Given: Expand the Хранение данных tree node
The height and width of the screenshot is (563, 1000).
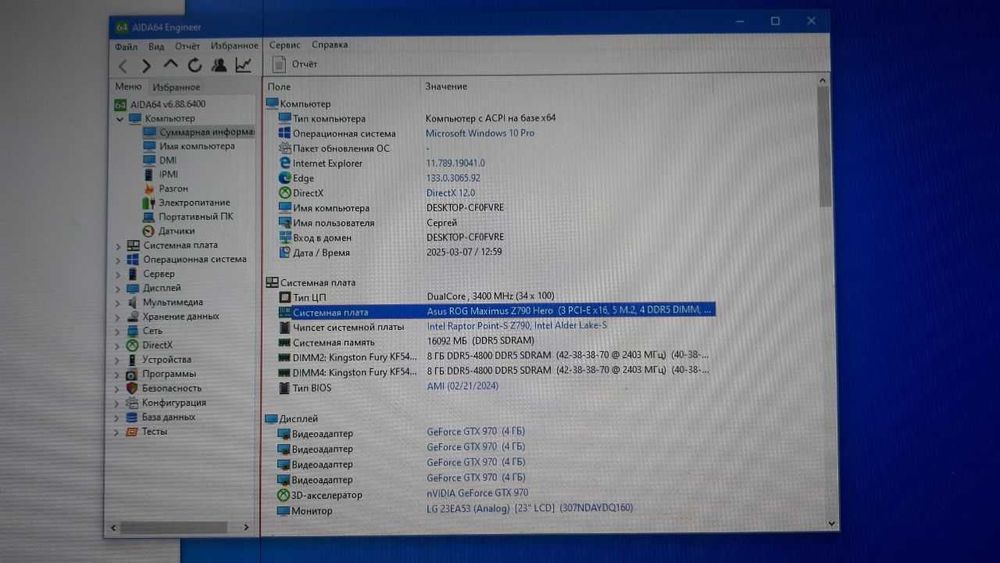Looking at the screenshot, I should tap(118, 317).
